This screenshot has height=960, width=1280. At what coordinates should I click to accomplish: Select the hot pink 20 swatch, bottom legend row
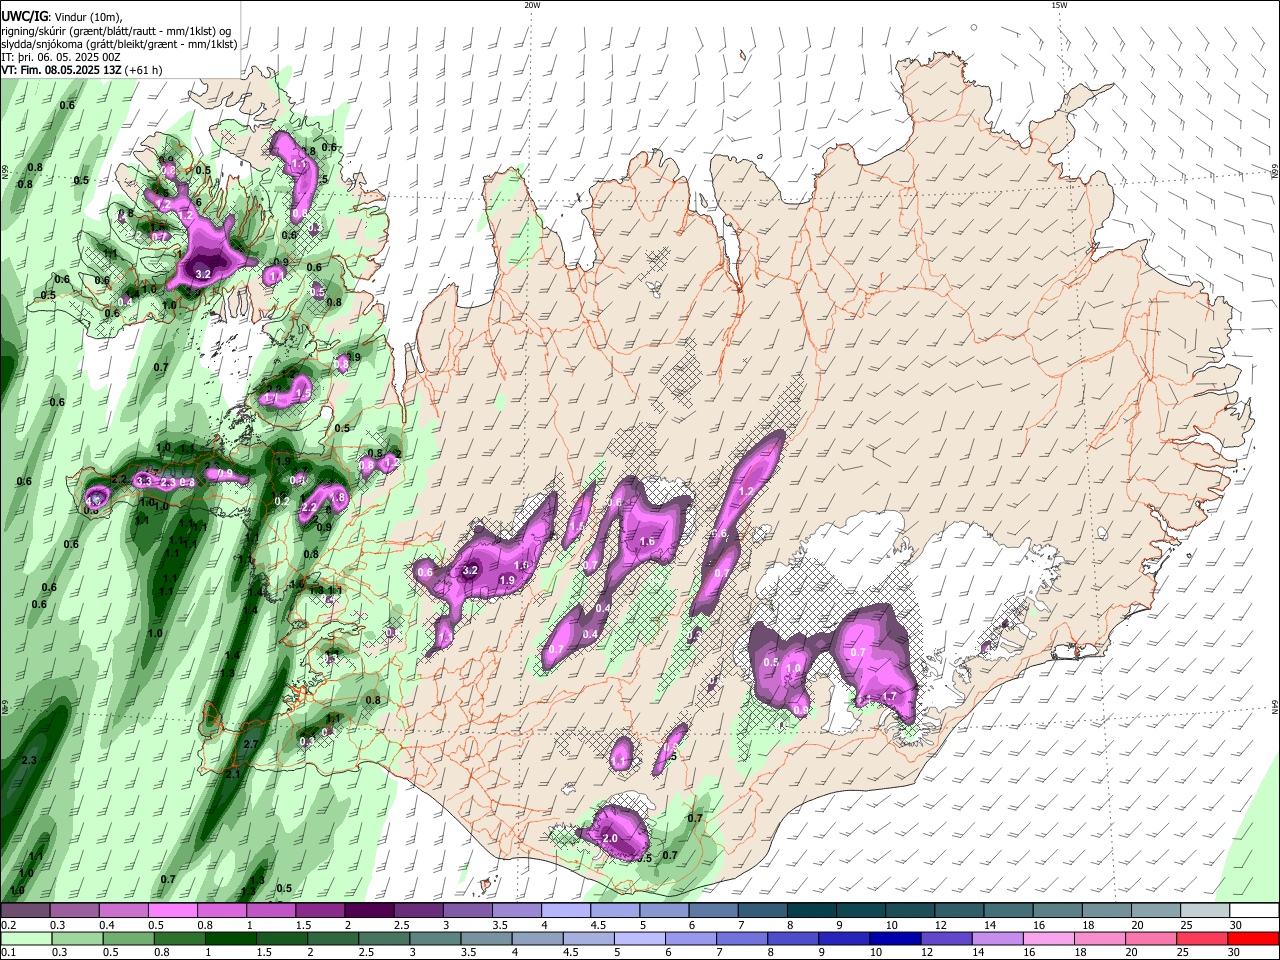click(x=1153, y=938)
